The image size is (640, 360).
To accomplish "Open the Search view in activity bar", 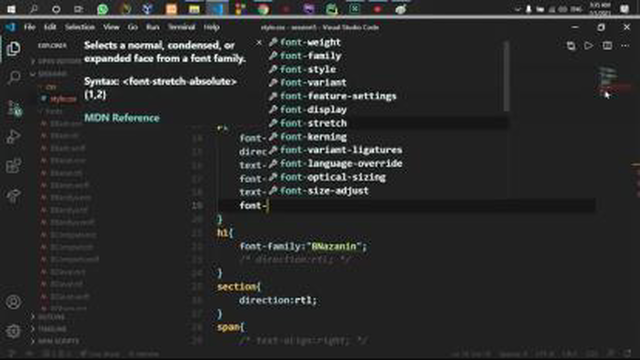I will coord(13,78).
